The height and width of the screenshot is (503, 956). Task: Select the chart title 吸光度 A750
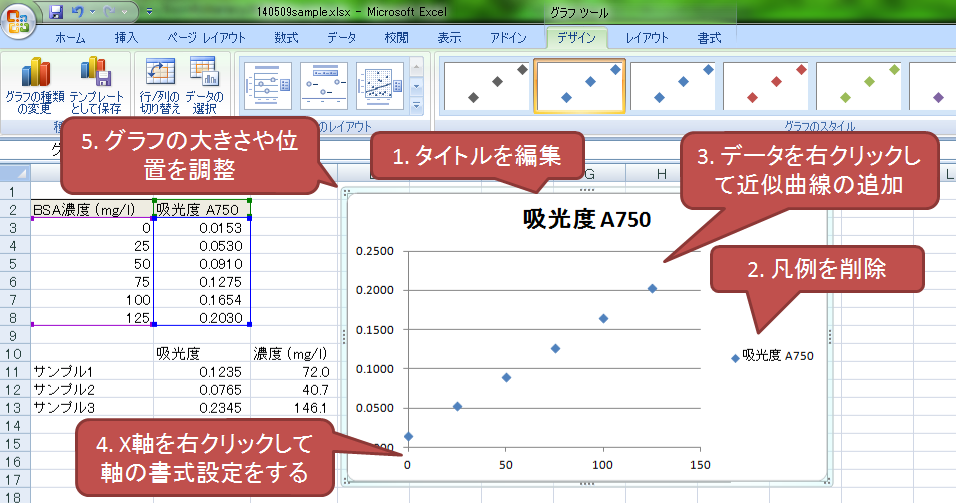[x=587, y=220]
